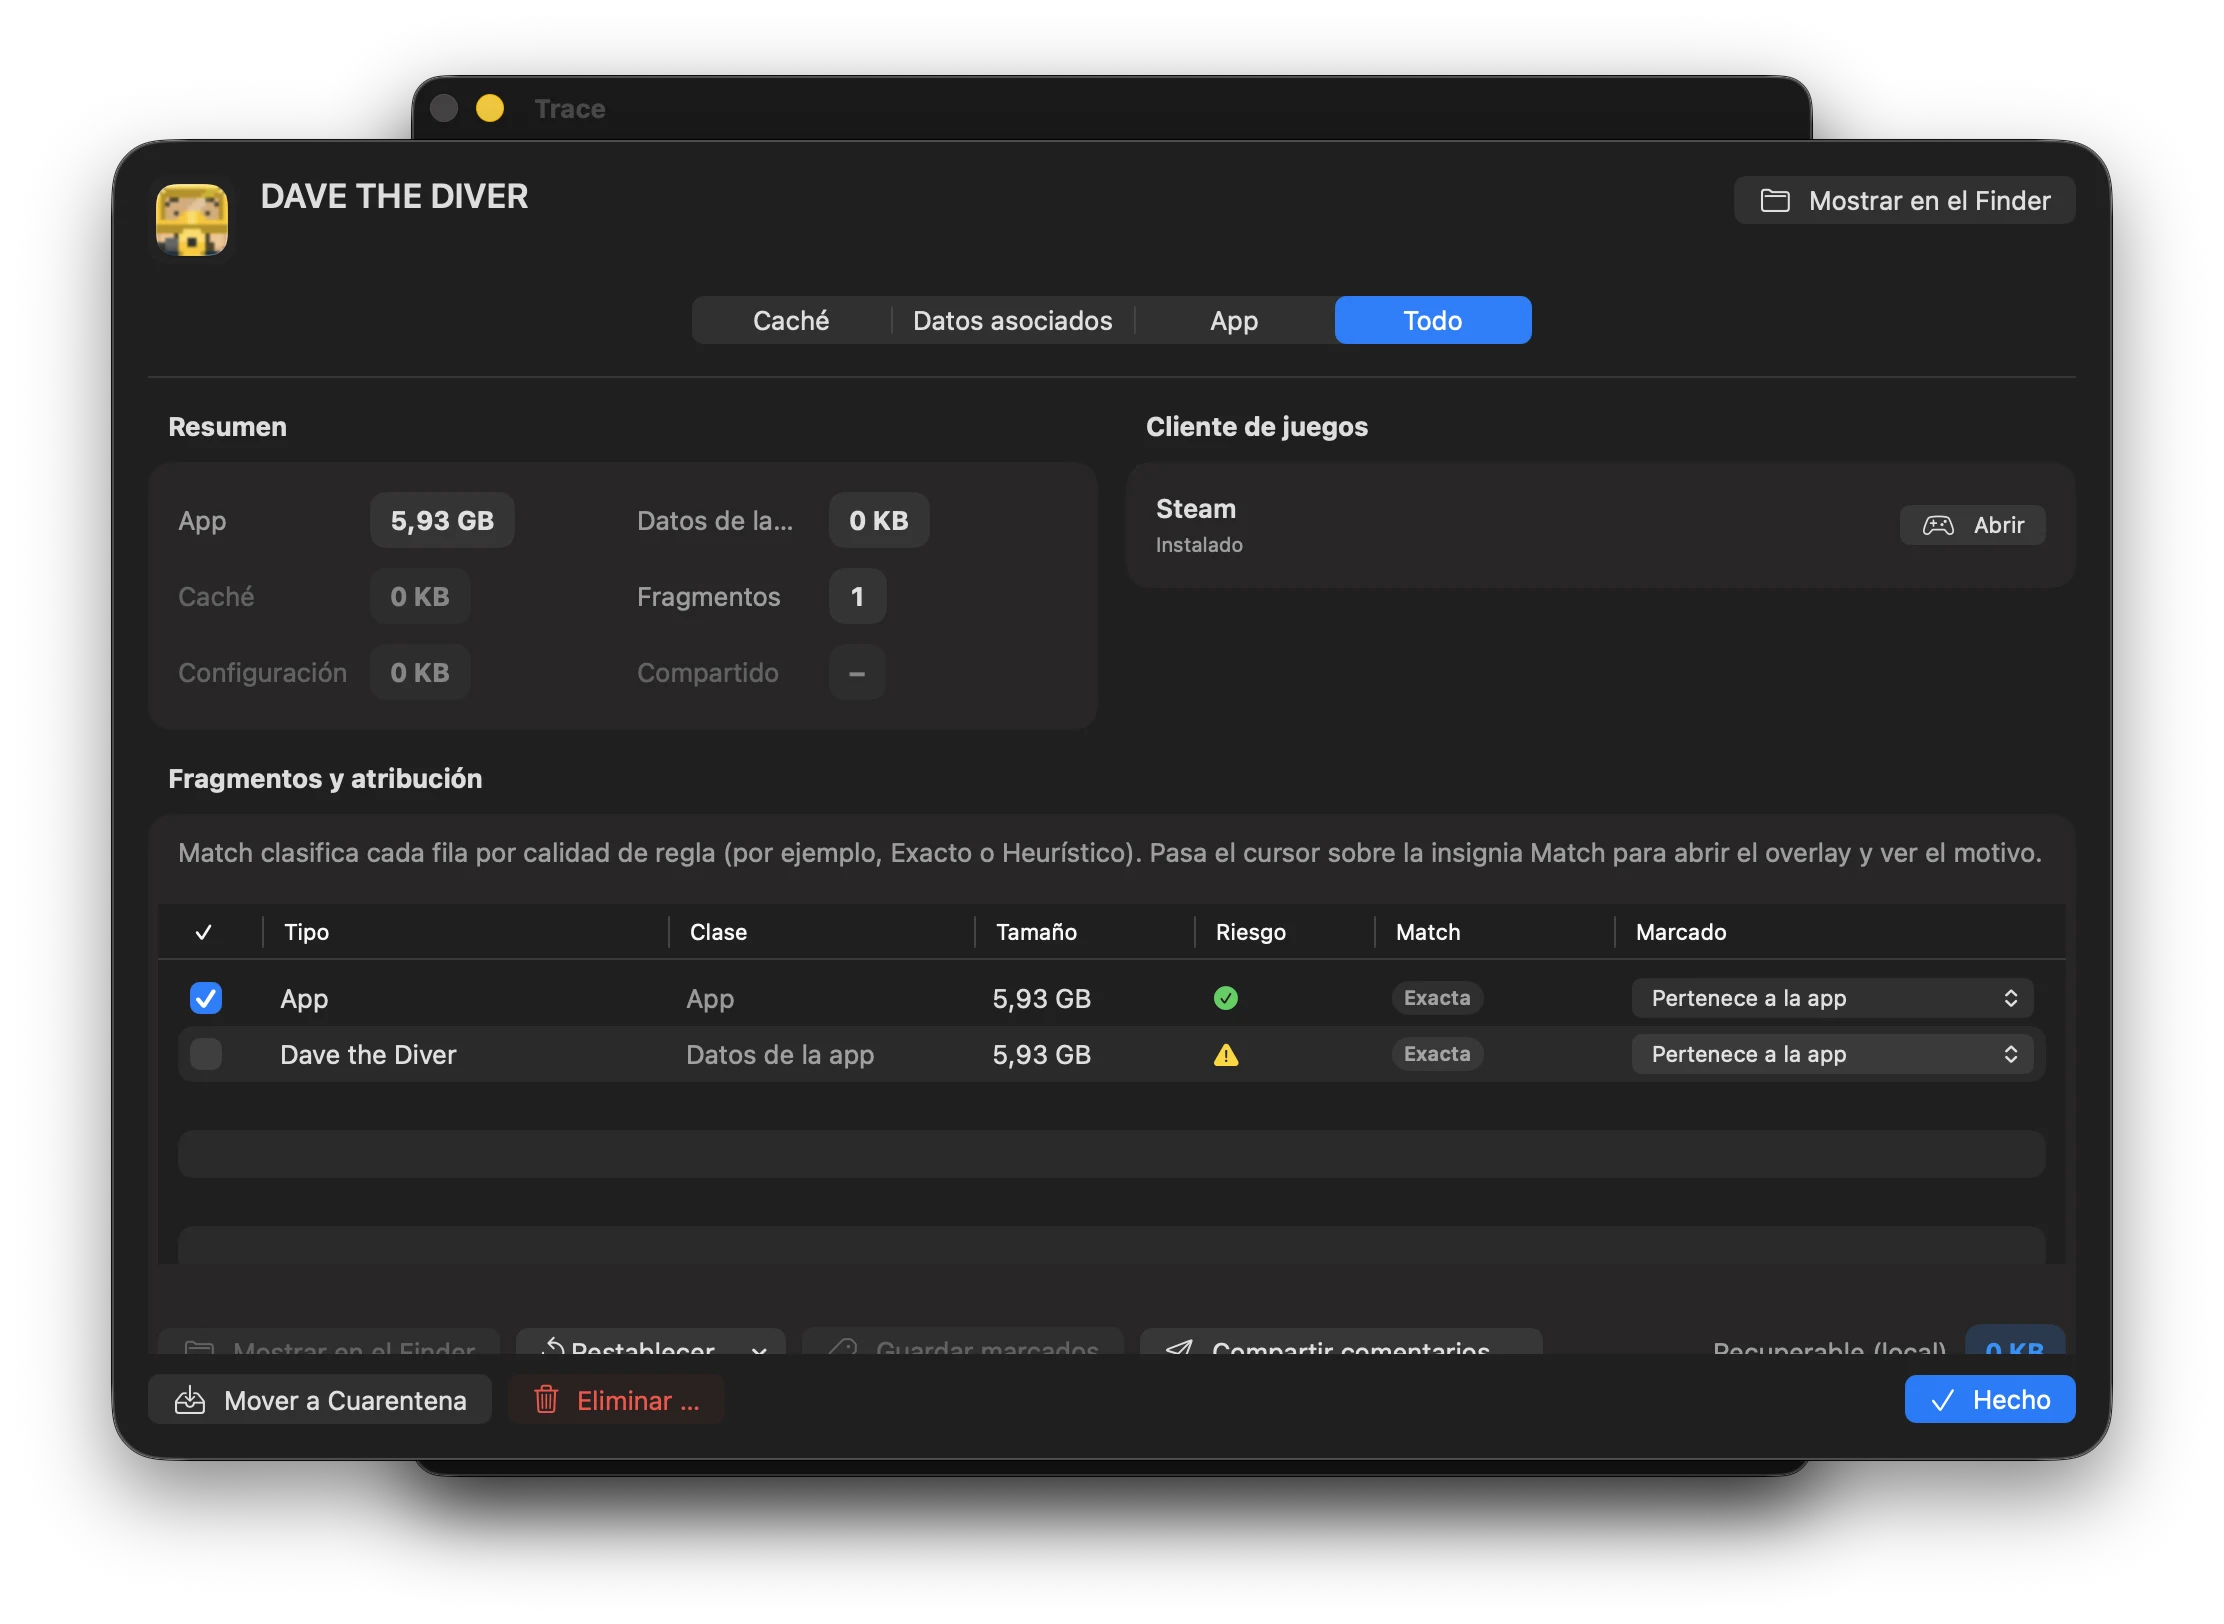Open Marcado dropdown for Dave the Diver row
Viewport: 2224px width, 1624px height.
click(1832, 1054)
